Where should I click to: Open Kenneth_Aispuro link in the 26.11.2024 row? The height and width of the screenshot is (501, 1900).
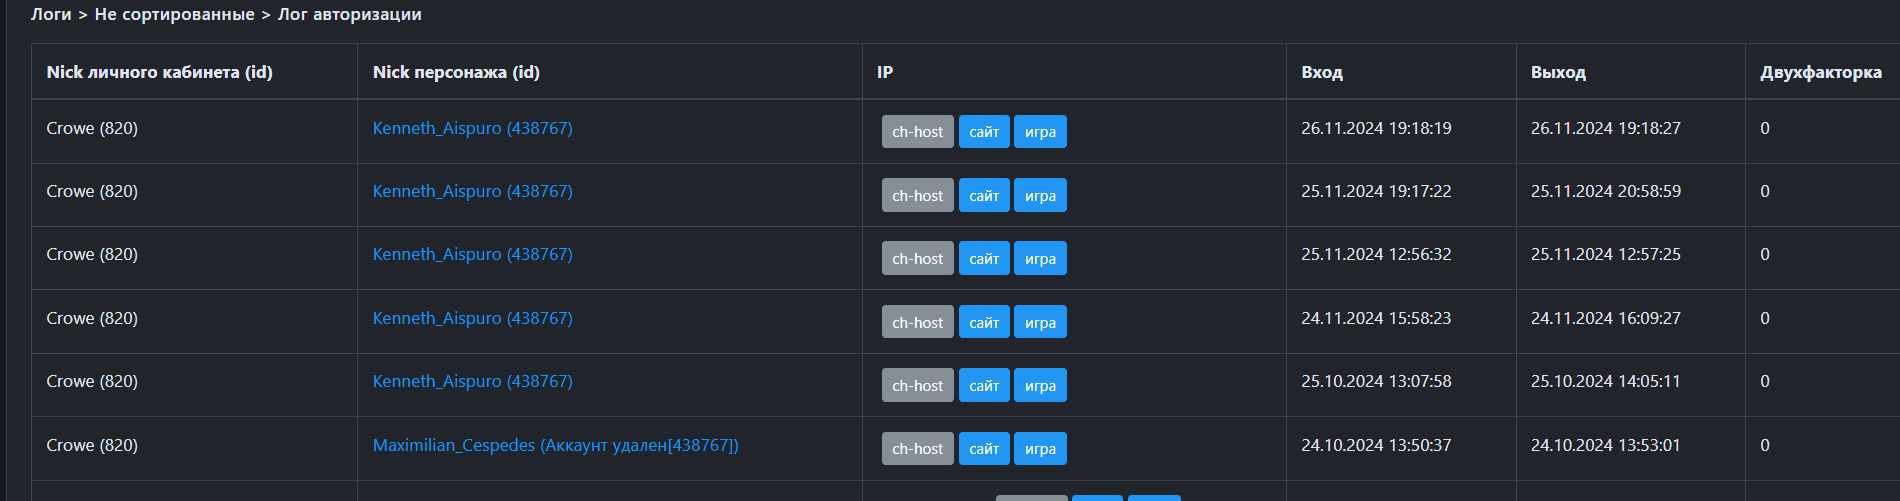(x=472, y=128)
